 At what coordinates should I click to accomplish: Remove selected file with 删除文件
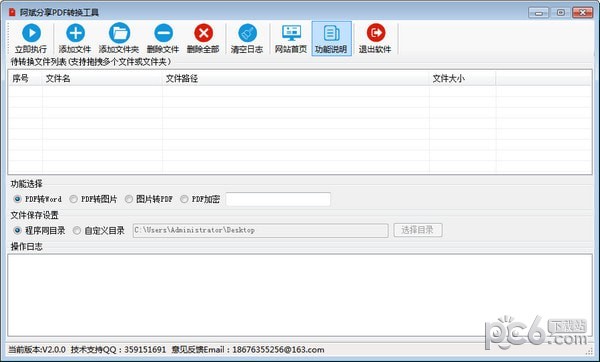click(x=163, y=39)
